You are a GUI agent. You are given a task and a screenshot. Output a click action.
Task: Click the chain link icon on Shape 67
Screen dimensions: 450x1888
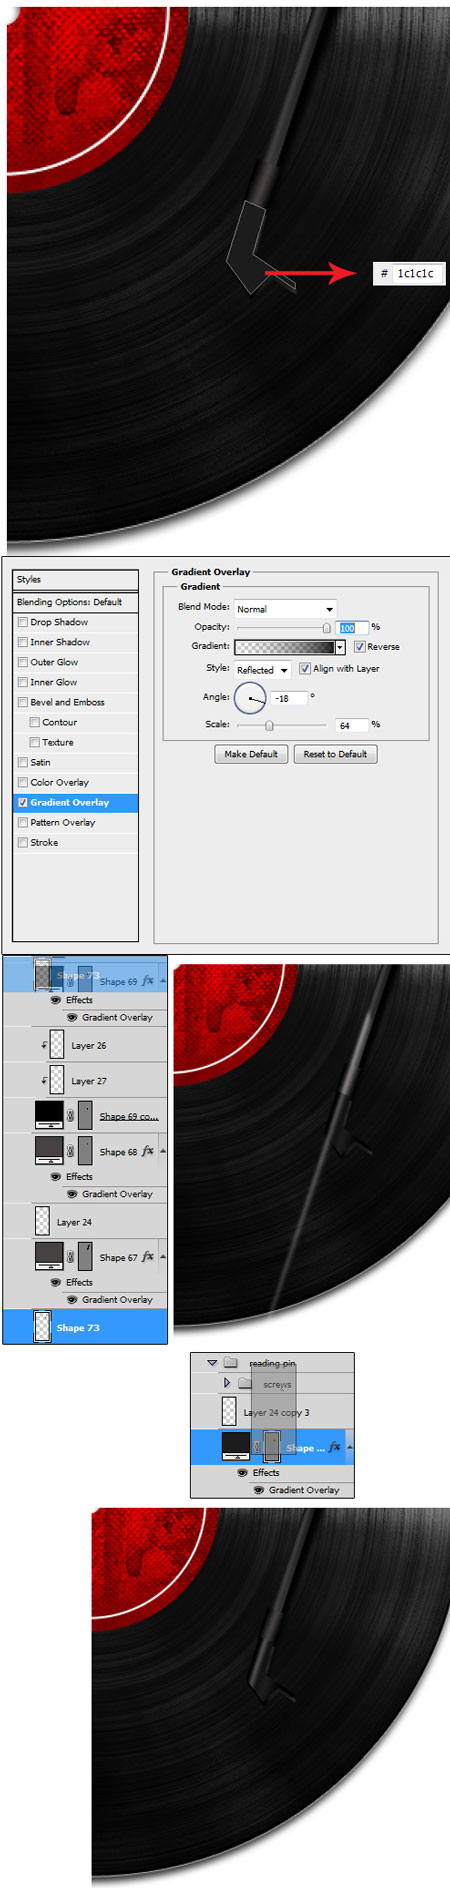click(70, 1258)
